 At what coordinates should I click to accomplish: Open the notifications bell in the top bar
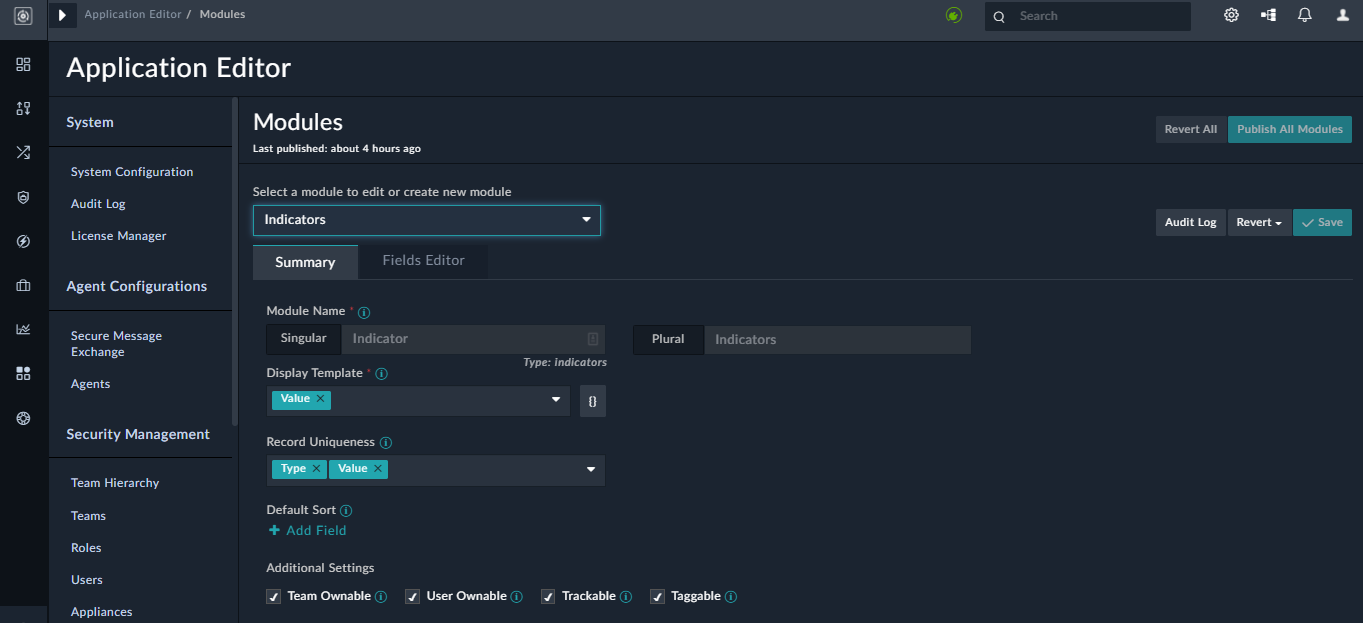[1303, 15]
